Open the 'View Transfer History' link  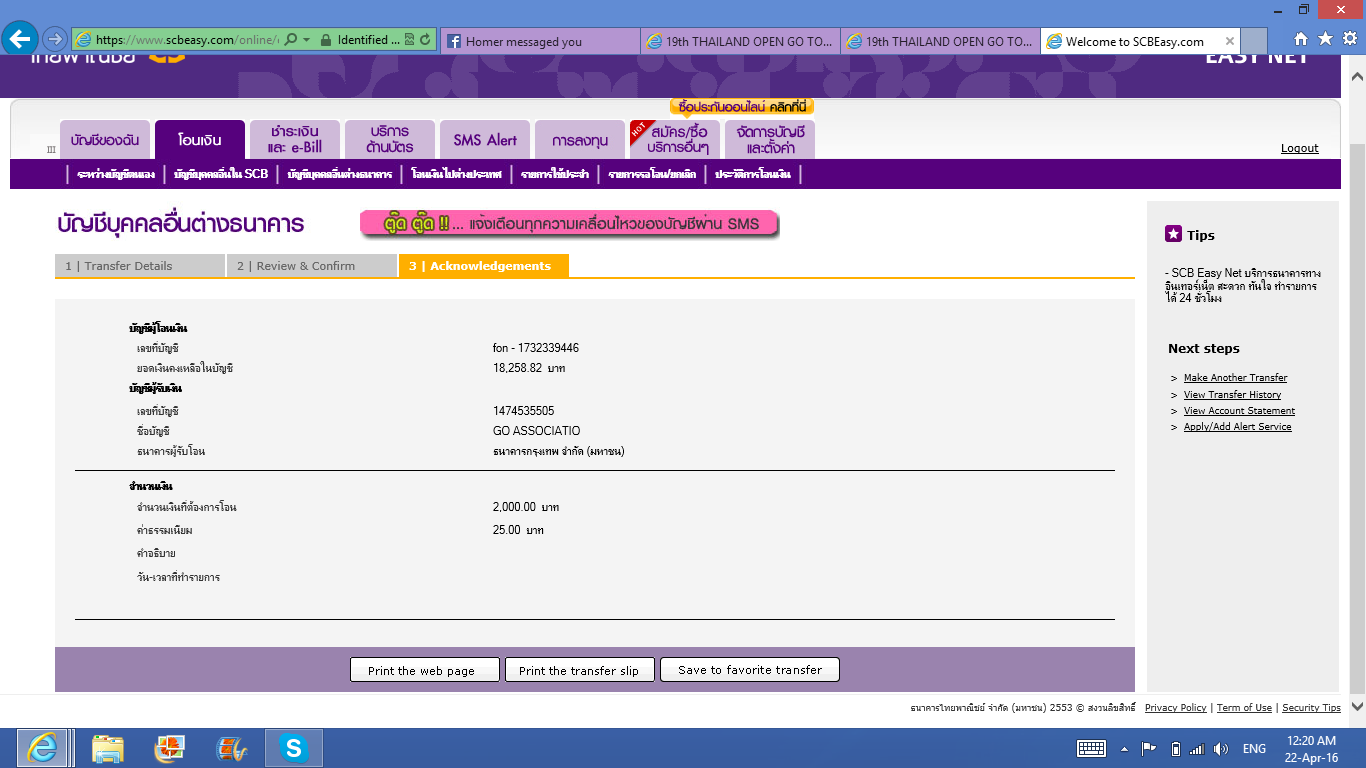(1232, 395)
